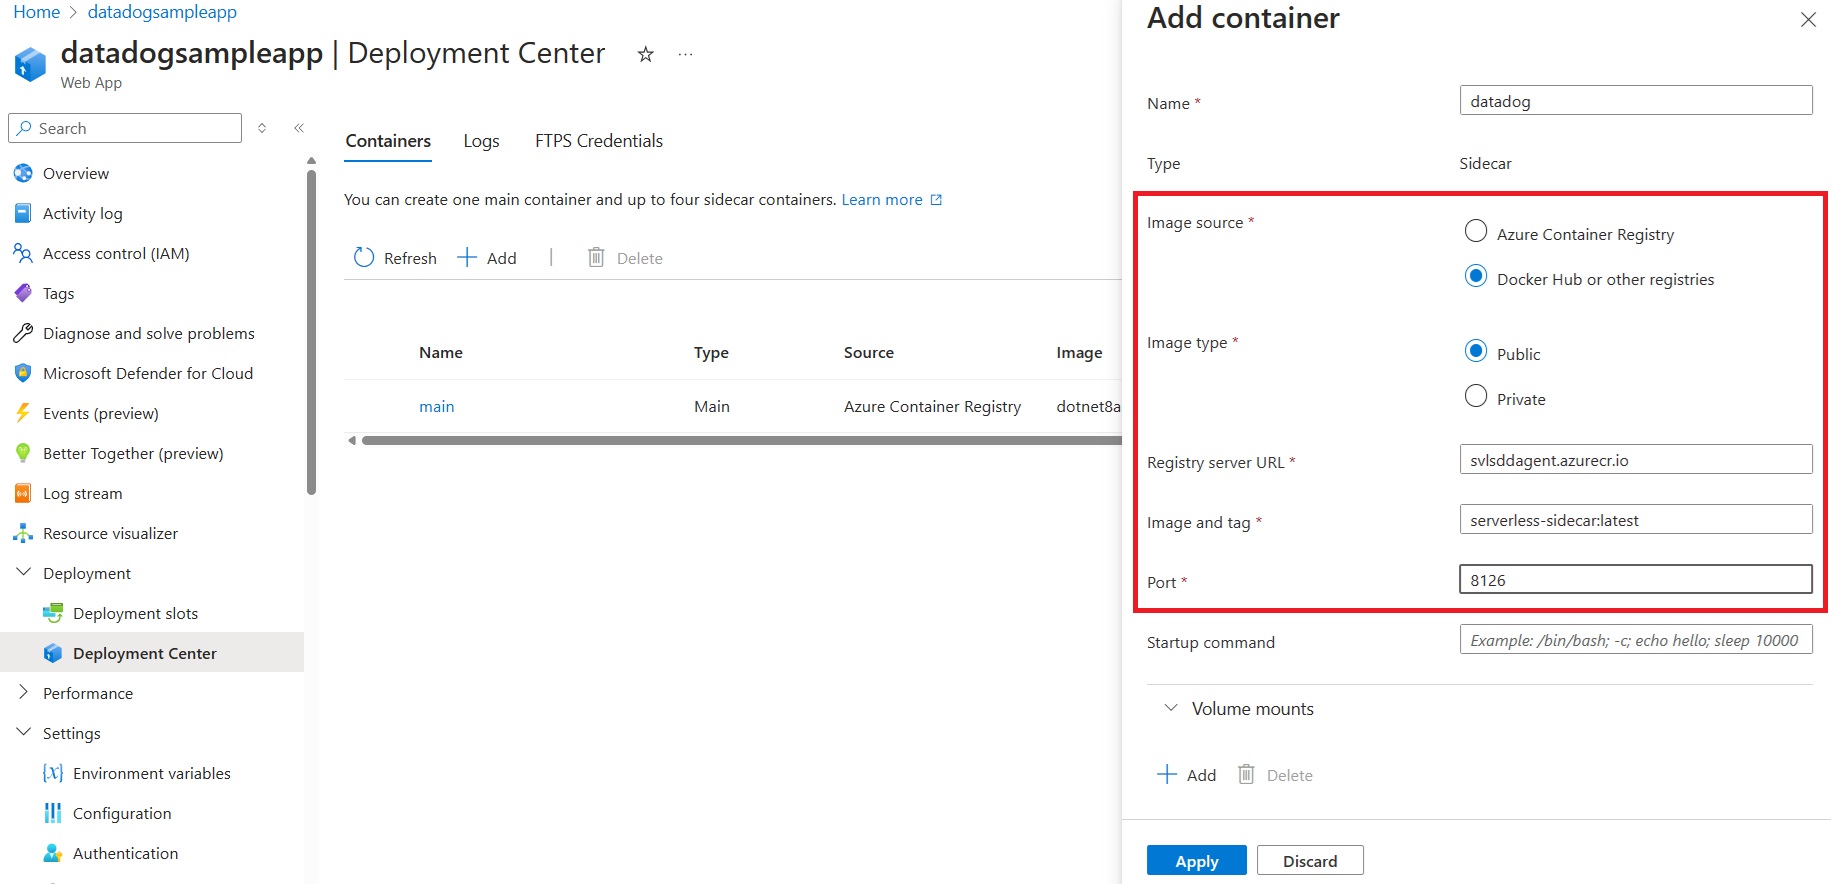Viewport: 1831px width, 884px height.
Task: Collapse the sidebar with double-chevron icon
Action: click(299, 128)
